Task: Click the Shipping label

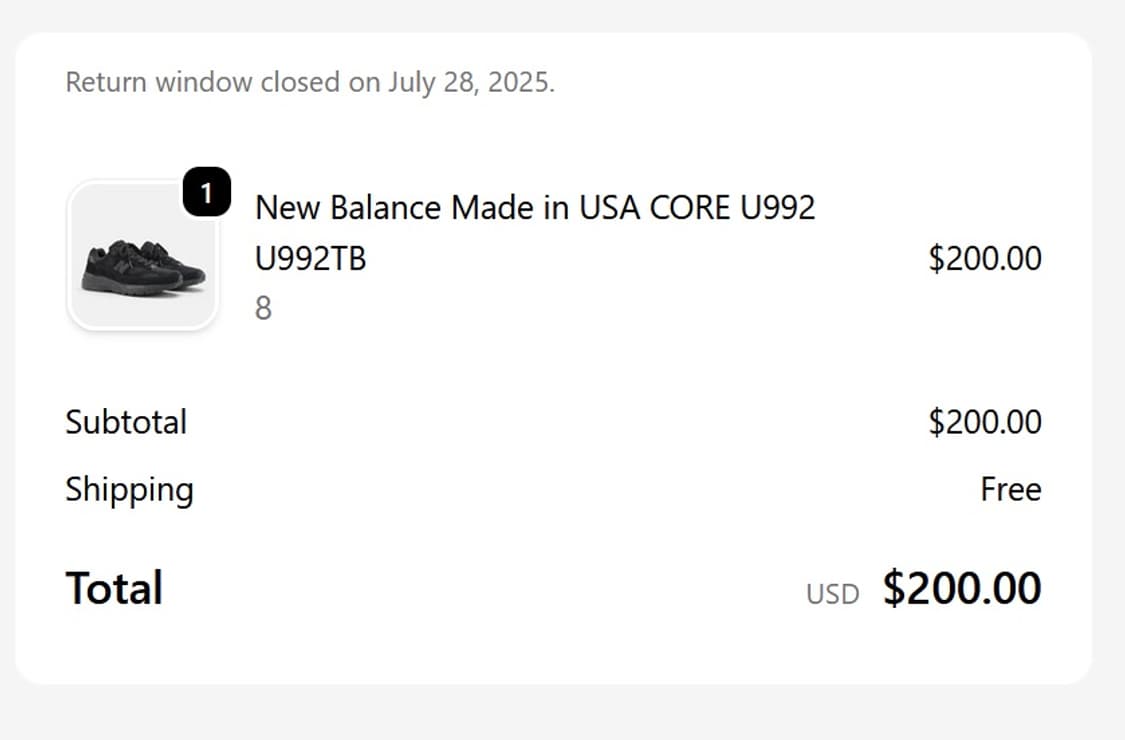Action: [x=129, y=490]
